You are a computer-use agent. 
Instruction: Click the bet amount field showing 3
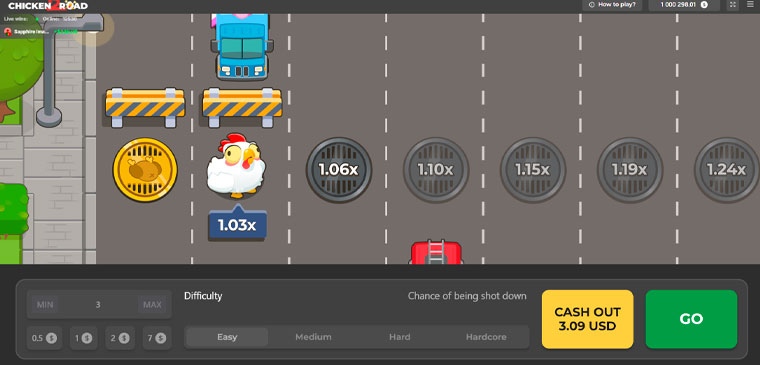click(98, 305)
